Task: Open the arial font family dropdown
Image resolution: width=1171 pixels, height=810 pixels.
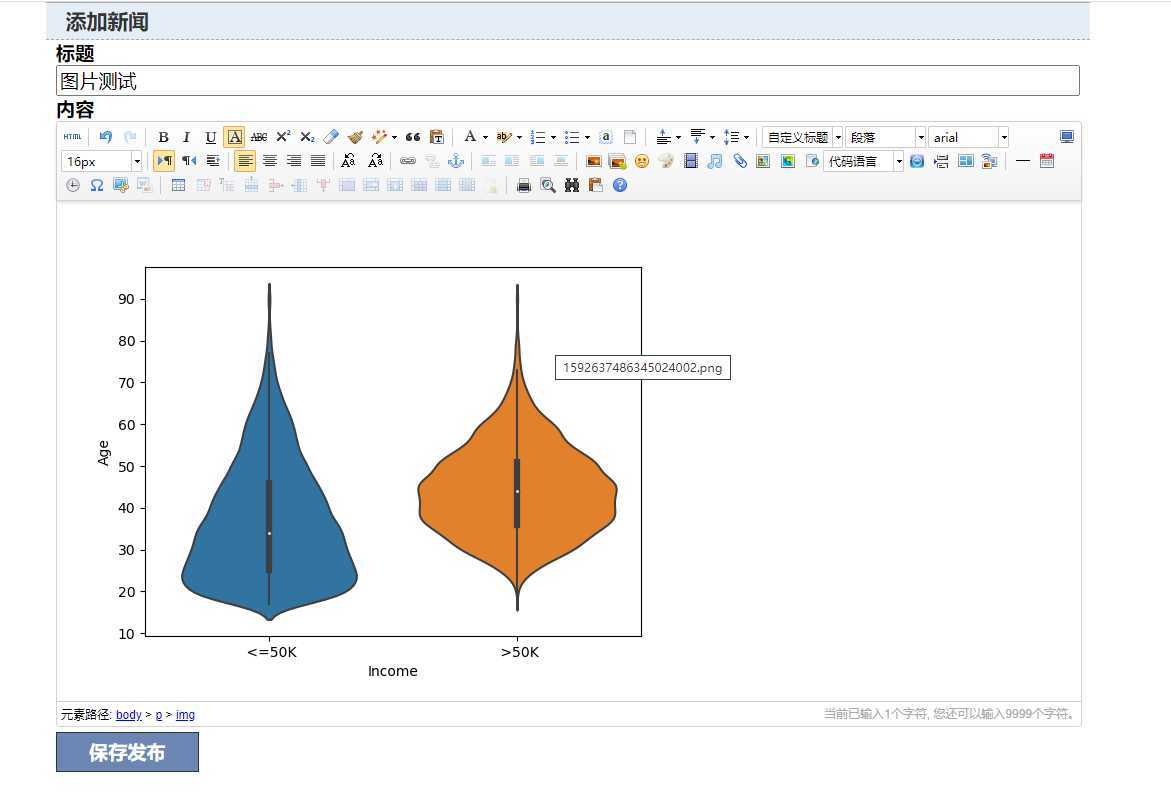Action: [x=968, y=137]
